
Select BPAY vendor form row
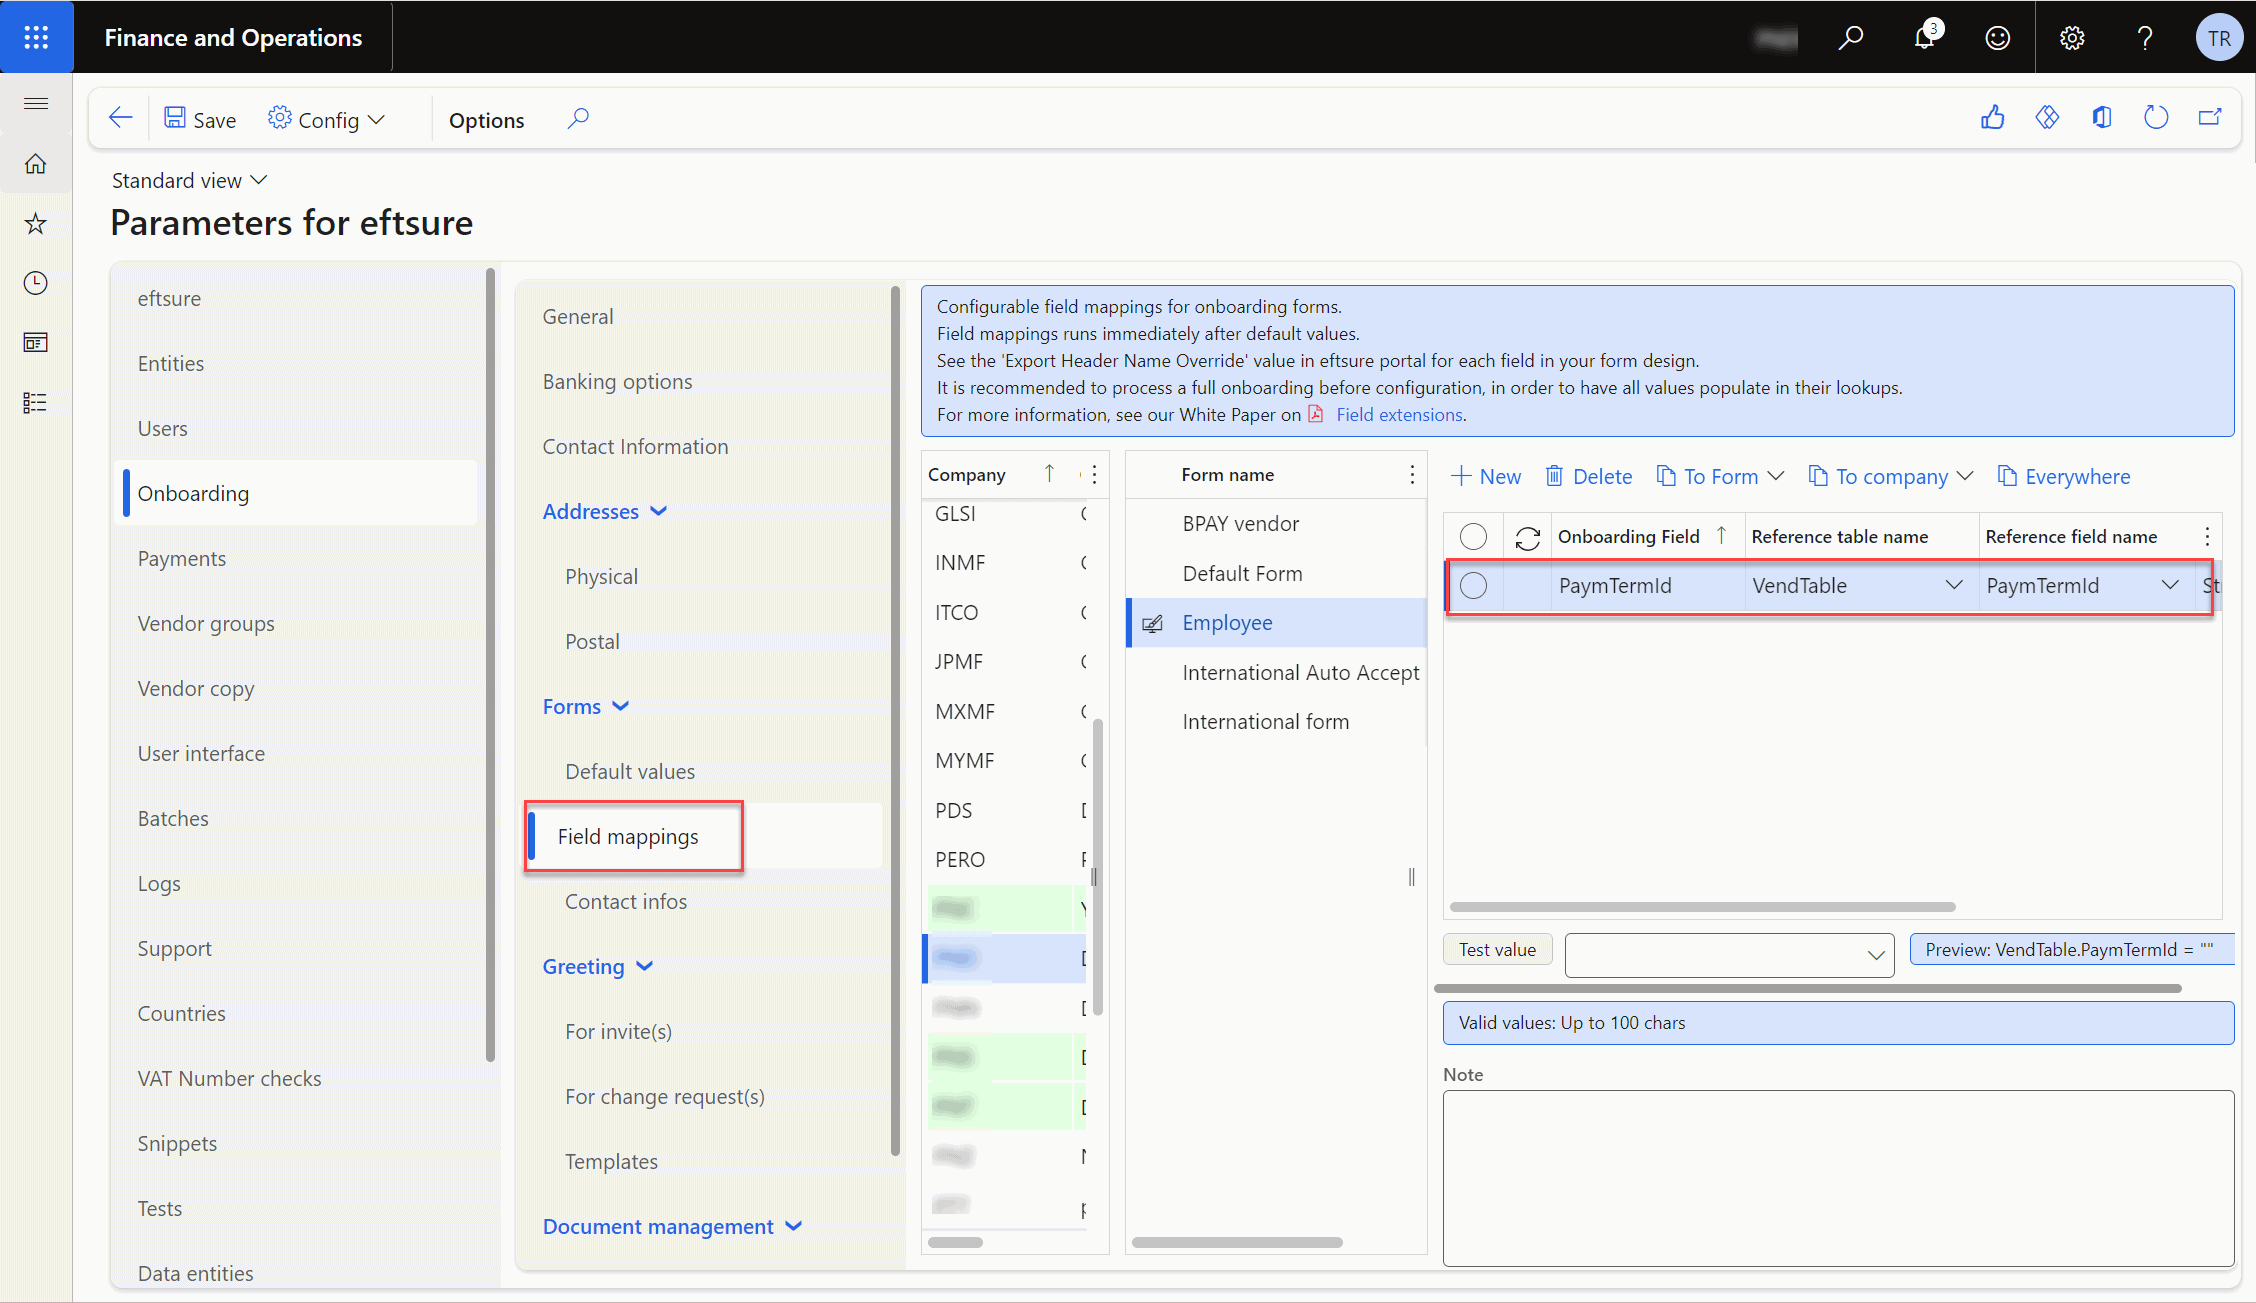pos(1277,524)
